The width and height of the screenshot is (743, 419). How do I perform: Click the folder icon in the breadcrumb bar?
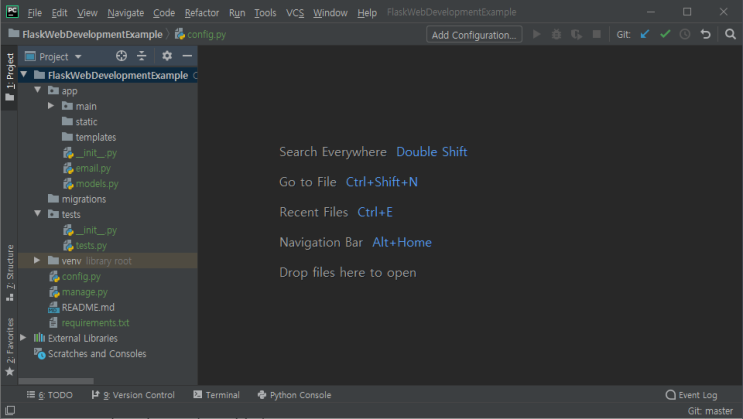click(x=14, y=34)
